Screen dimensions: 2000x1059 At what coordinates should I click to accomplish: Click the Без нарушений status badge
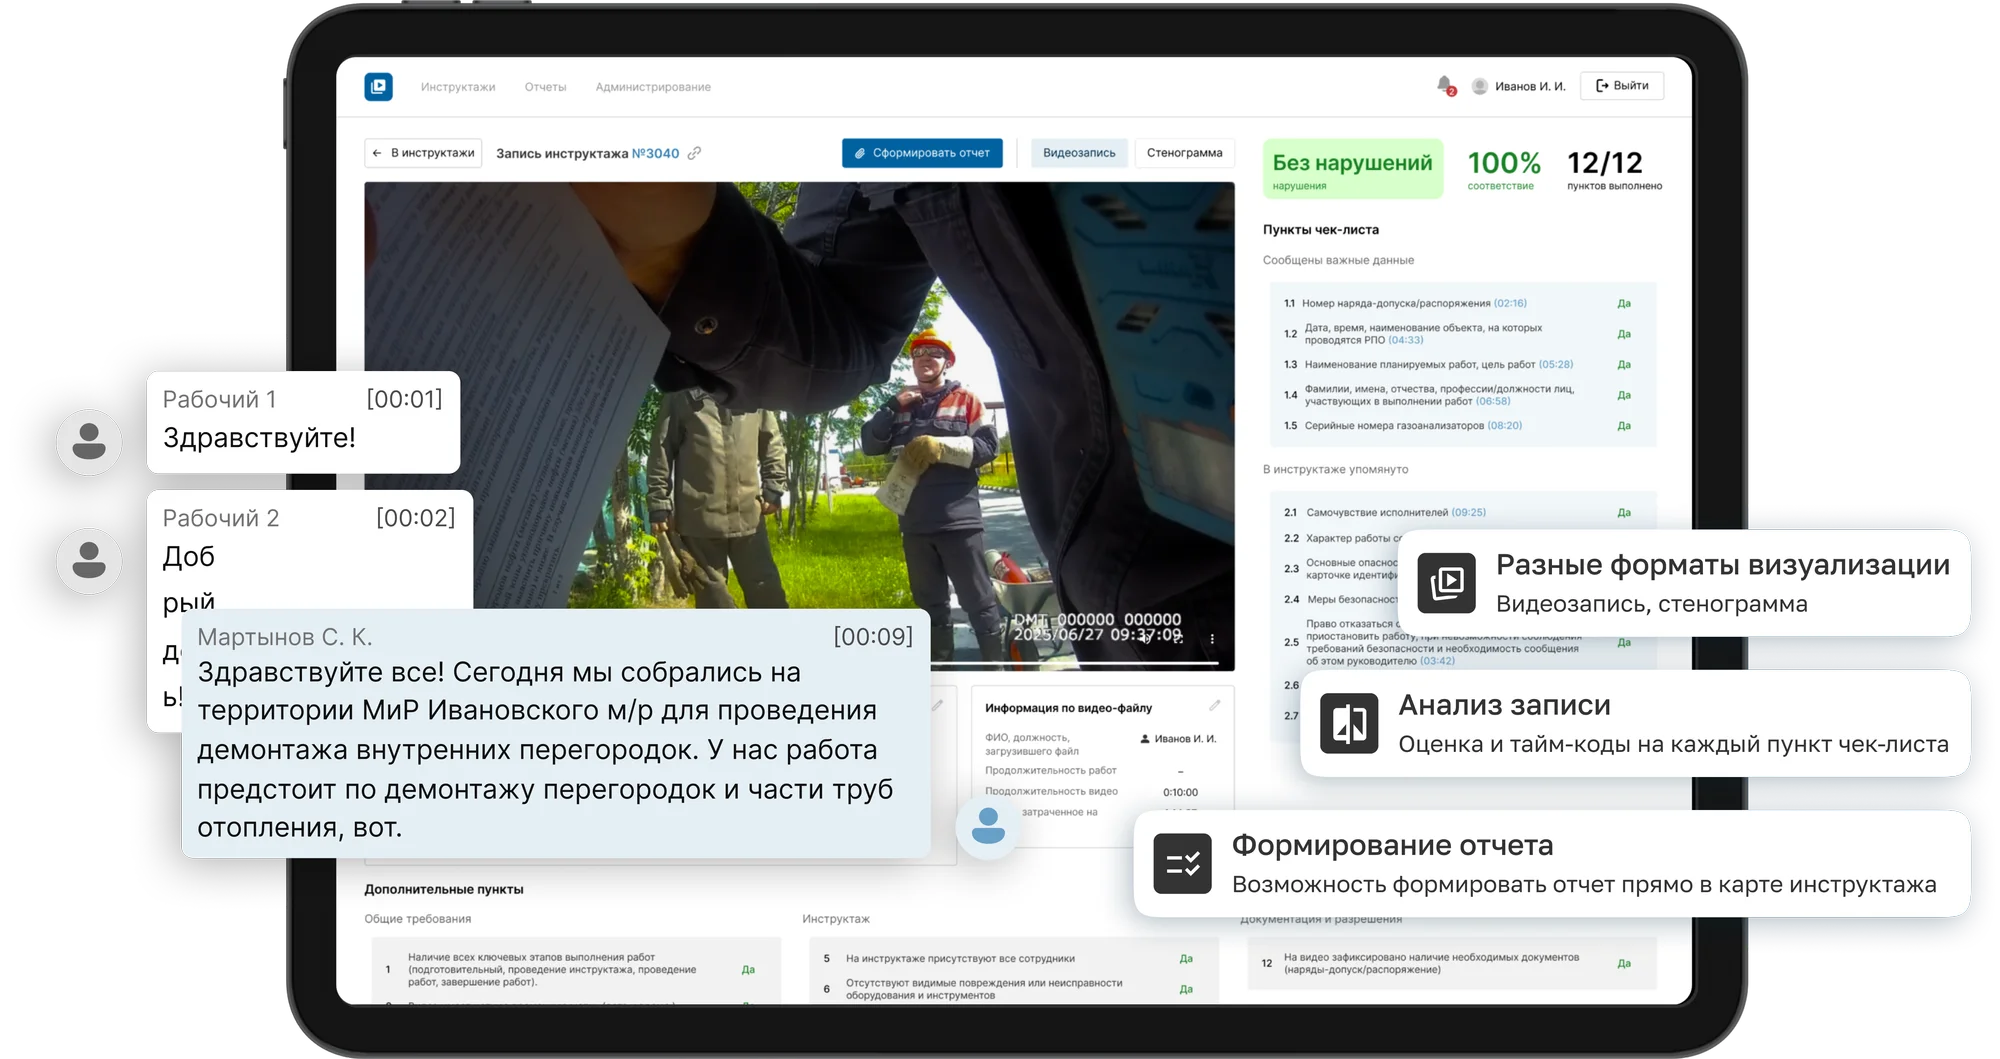tap(1352, 169)
